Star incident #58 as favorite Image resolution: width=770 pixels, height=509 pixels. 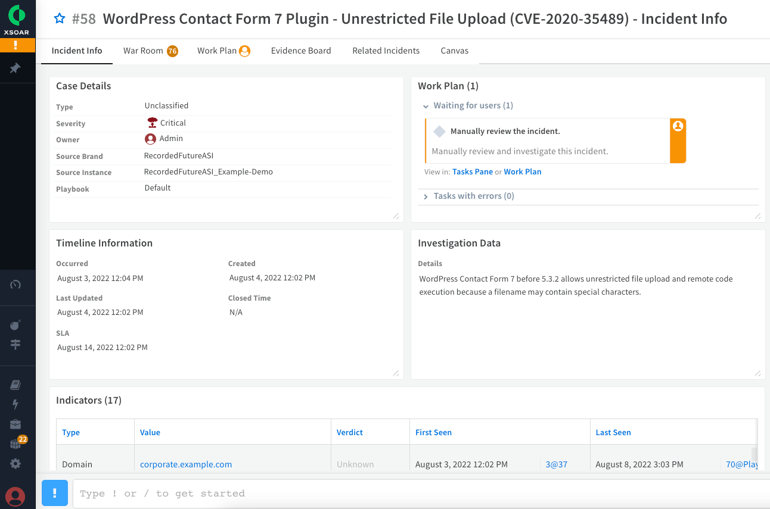59,19
